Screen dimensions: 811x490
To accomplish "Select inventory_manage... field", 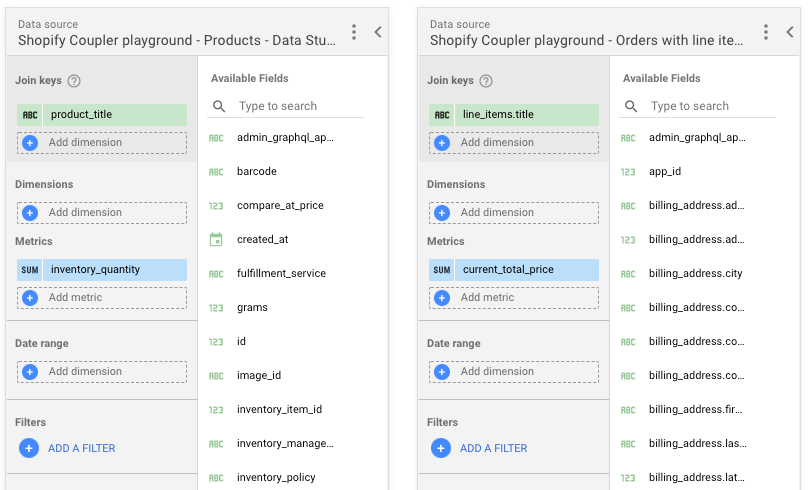I will [286, 443].
